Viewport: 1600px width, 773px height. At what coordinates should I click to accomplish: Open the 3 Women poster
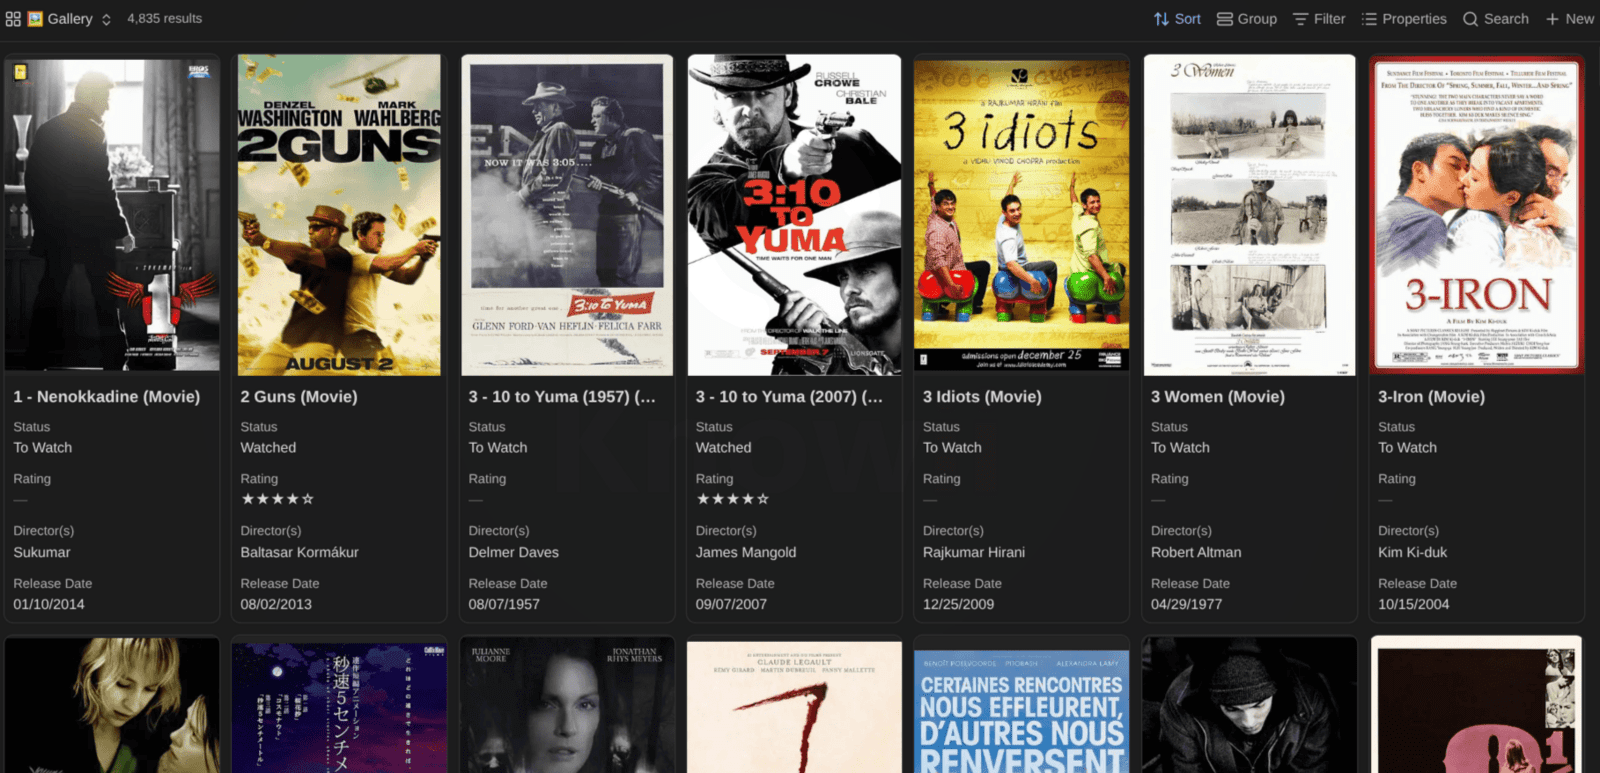[x=1249, y=215]
